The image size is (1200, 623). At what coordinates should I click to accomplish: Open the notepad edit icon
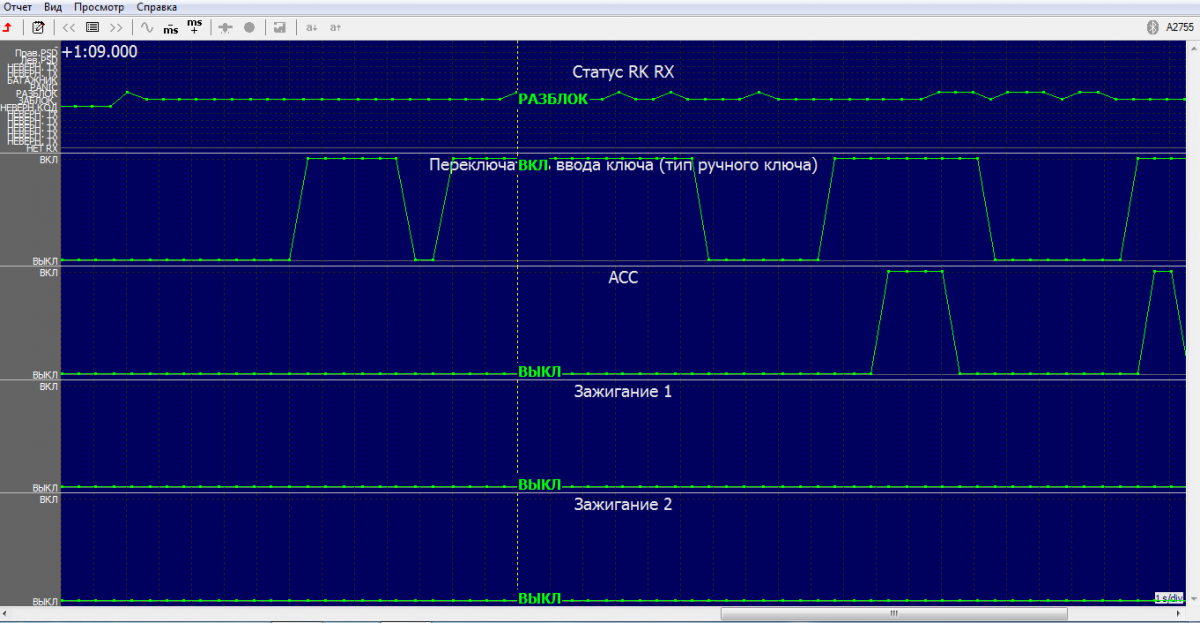click(38, 27)
